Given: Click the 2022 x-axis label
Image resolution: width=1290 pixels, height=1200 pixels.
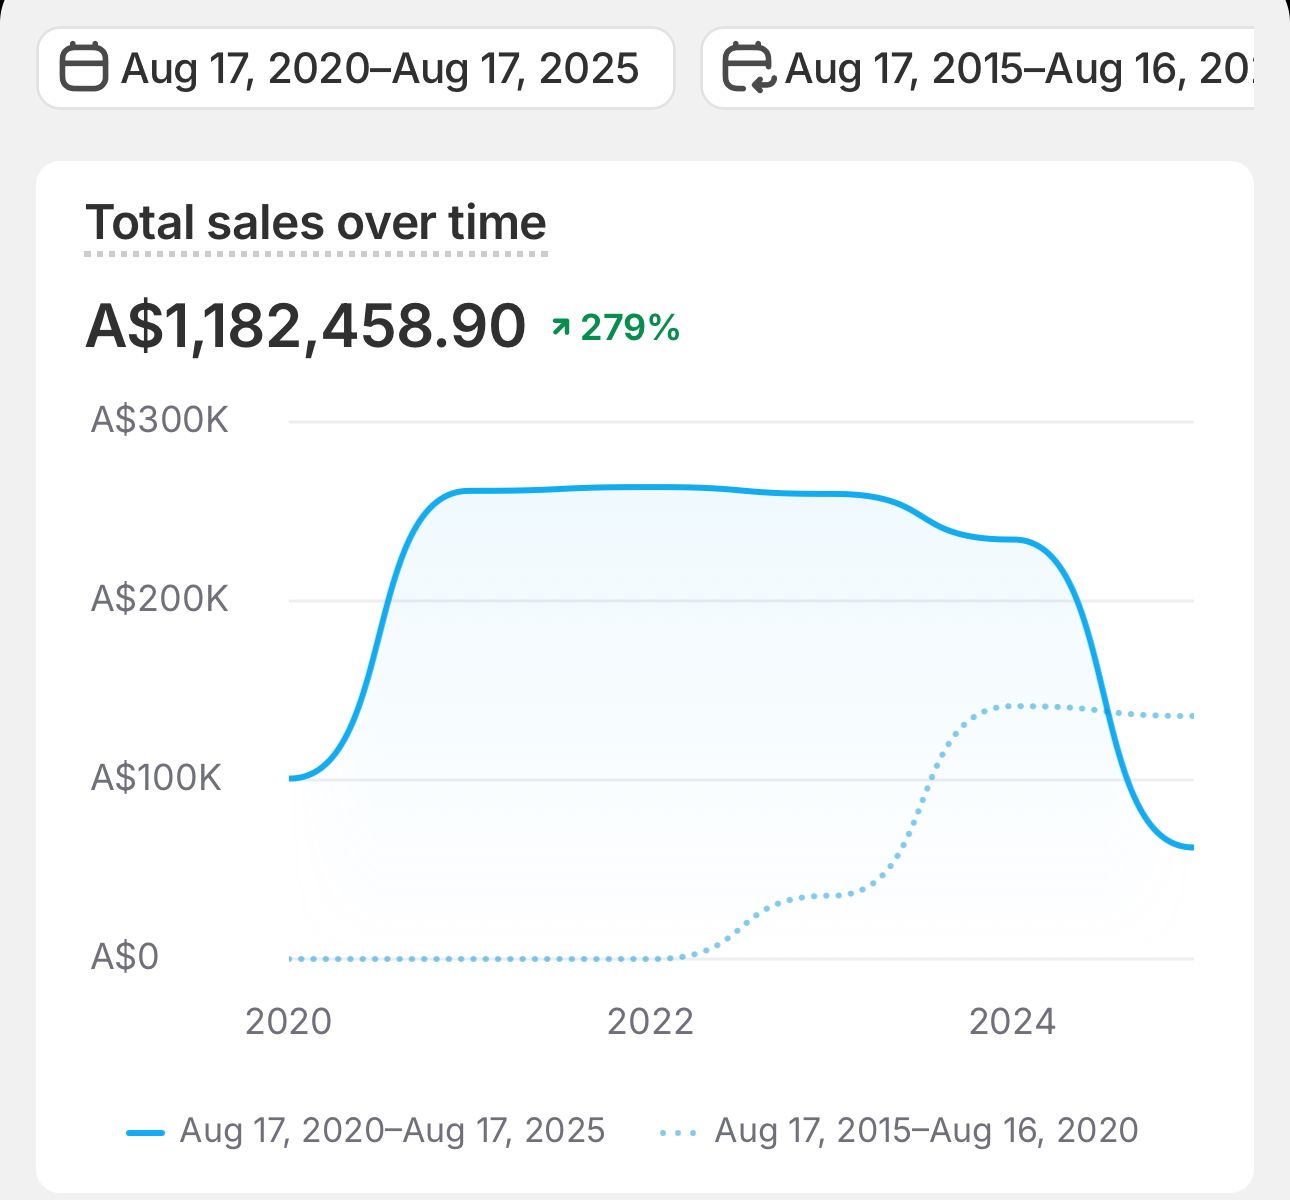Looking at the screenshot, I should pos(650,1021).
